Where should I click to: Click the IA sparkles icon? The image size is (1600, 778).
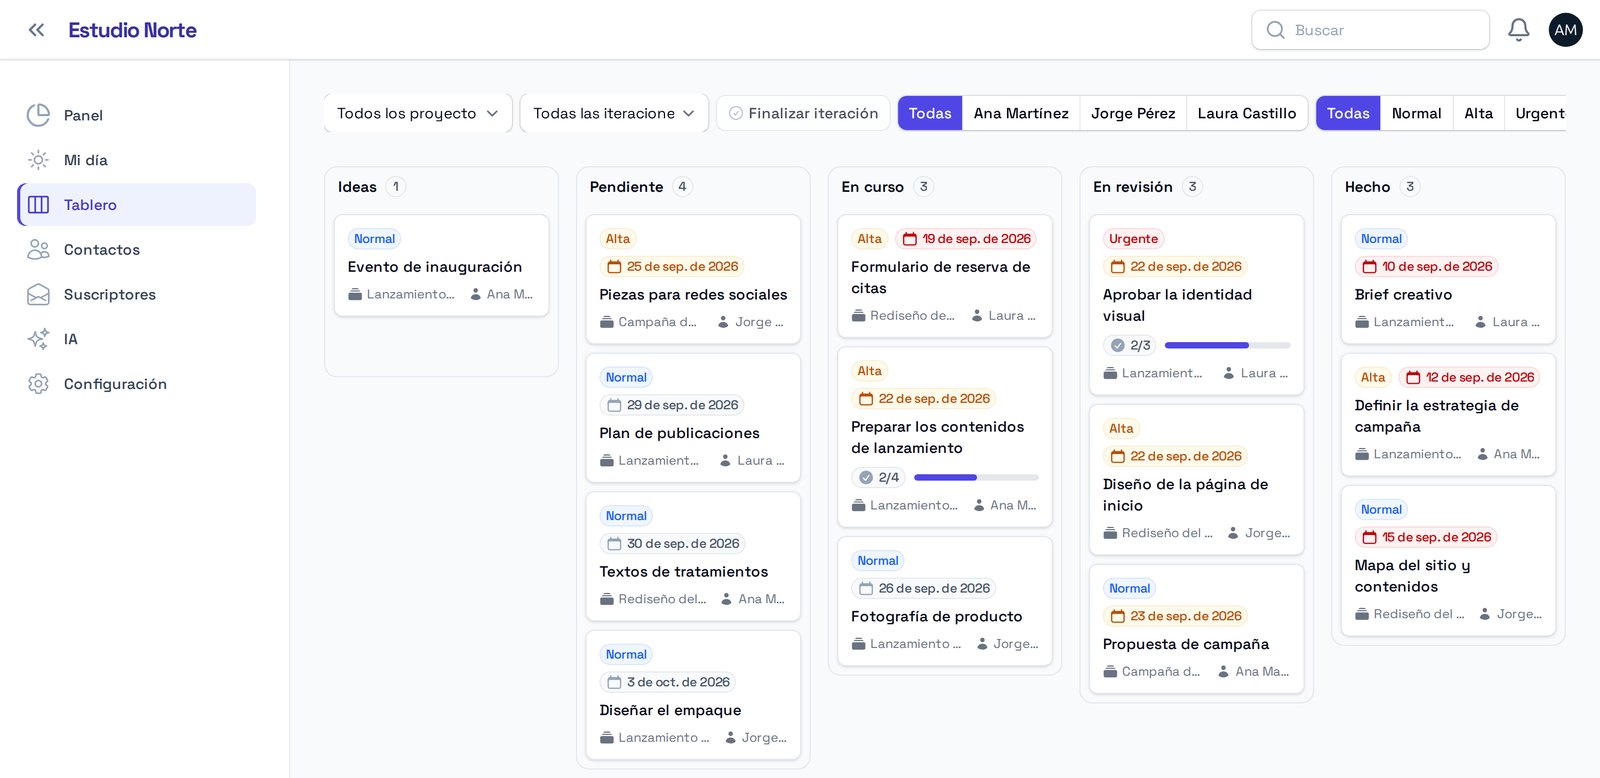point(38,339)
